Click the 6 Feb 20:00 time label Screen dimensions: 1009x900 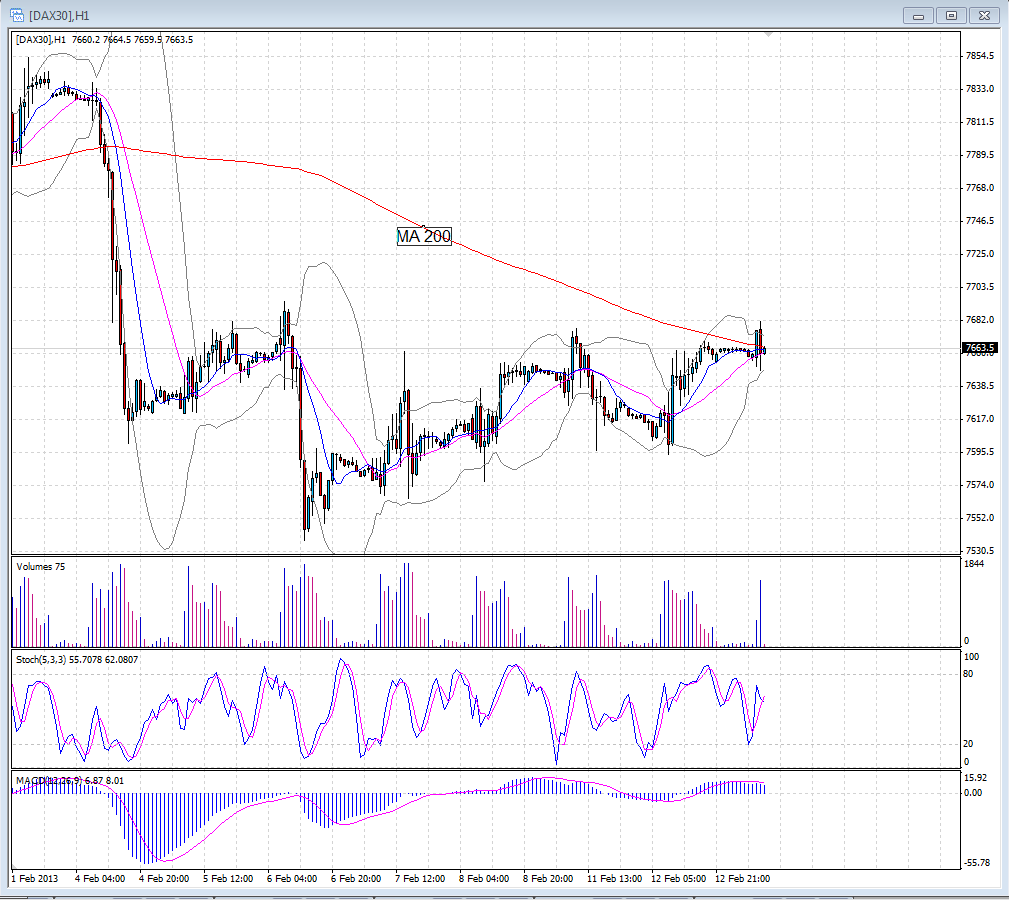pos(356,878)
